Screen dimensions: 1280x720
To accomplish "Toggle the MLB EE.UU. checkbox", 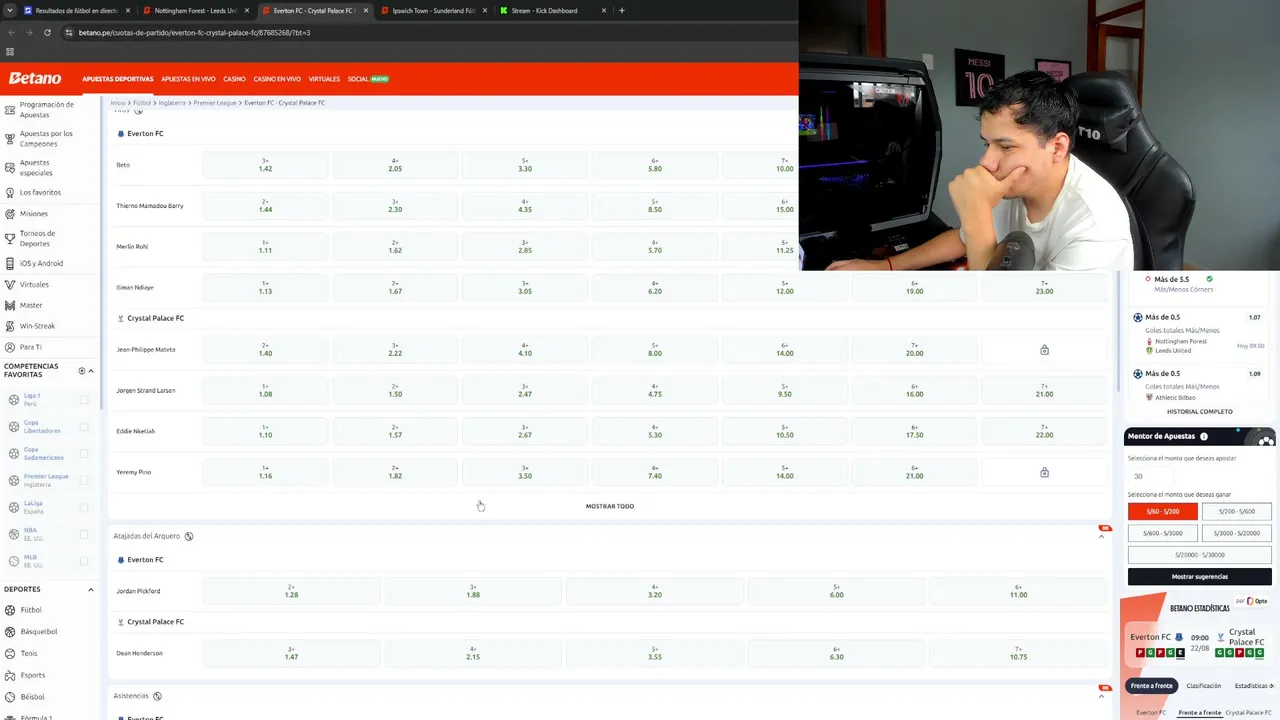I will 84,562.
